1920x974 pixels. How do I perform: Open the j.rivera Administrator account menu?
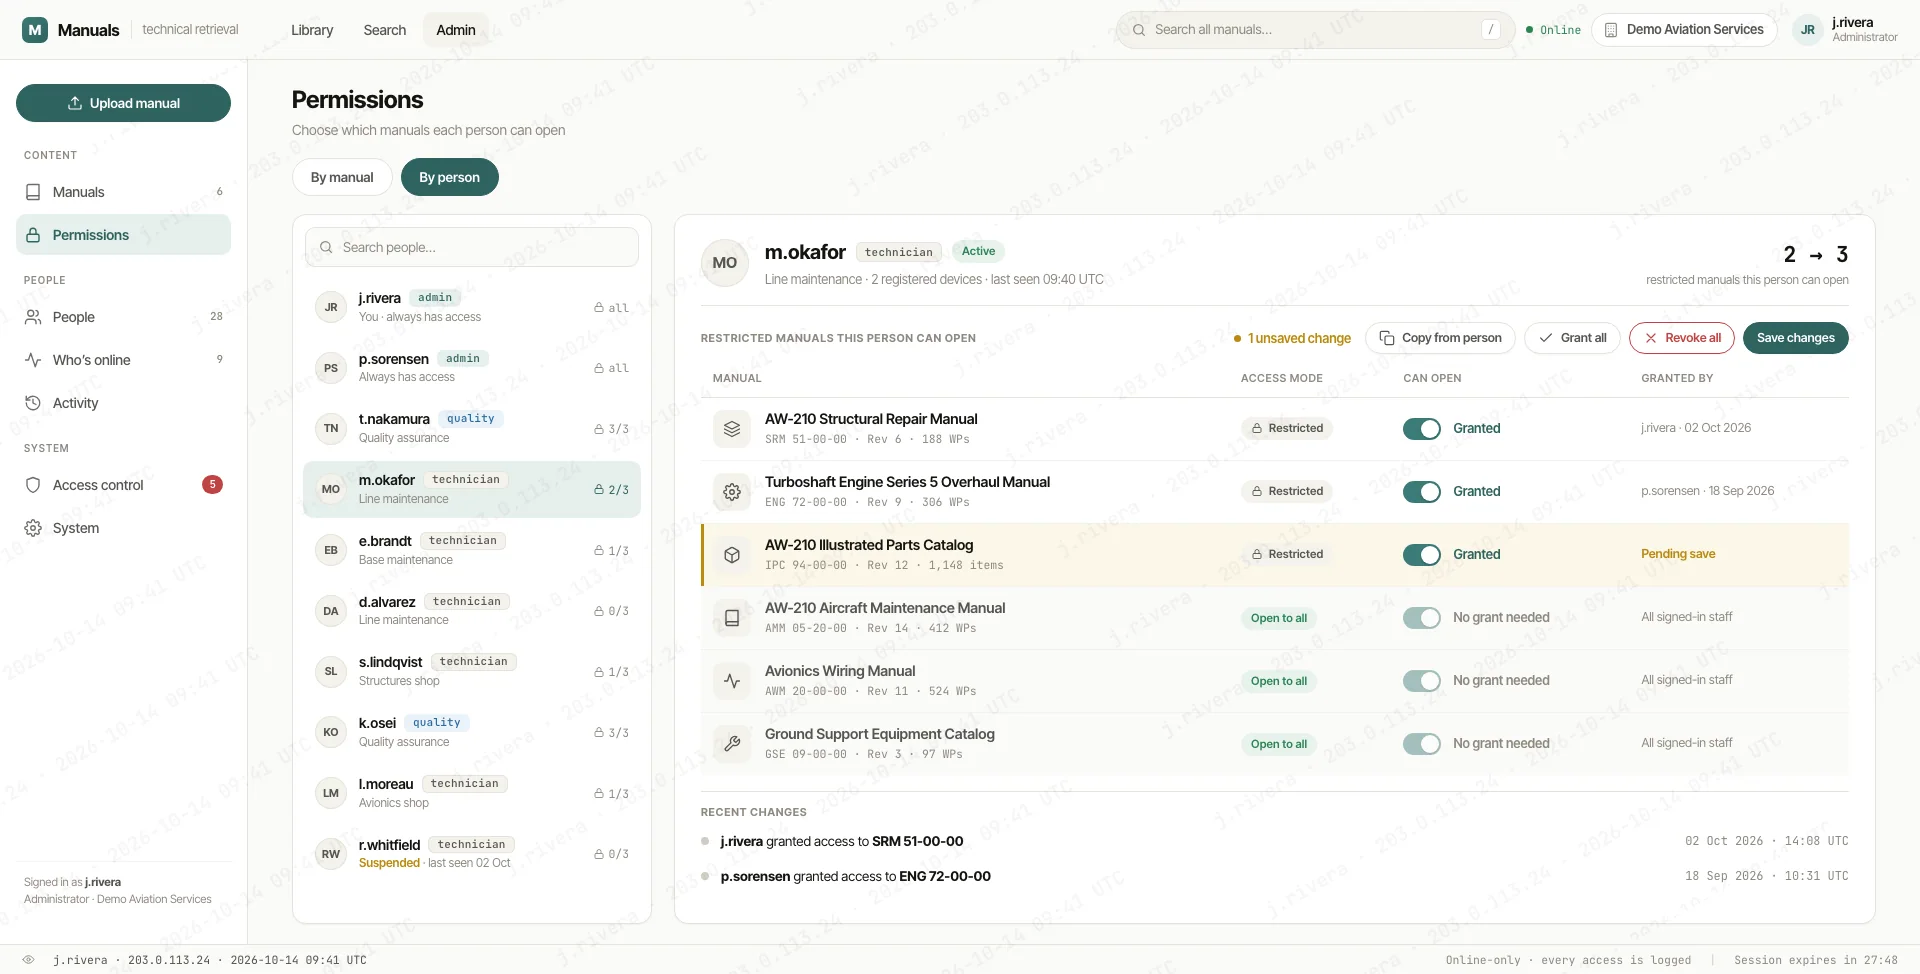pos(1846,30)
